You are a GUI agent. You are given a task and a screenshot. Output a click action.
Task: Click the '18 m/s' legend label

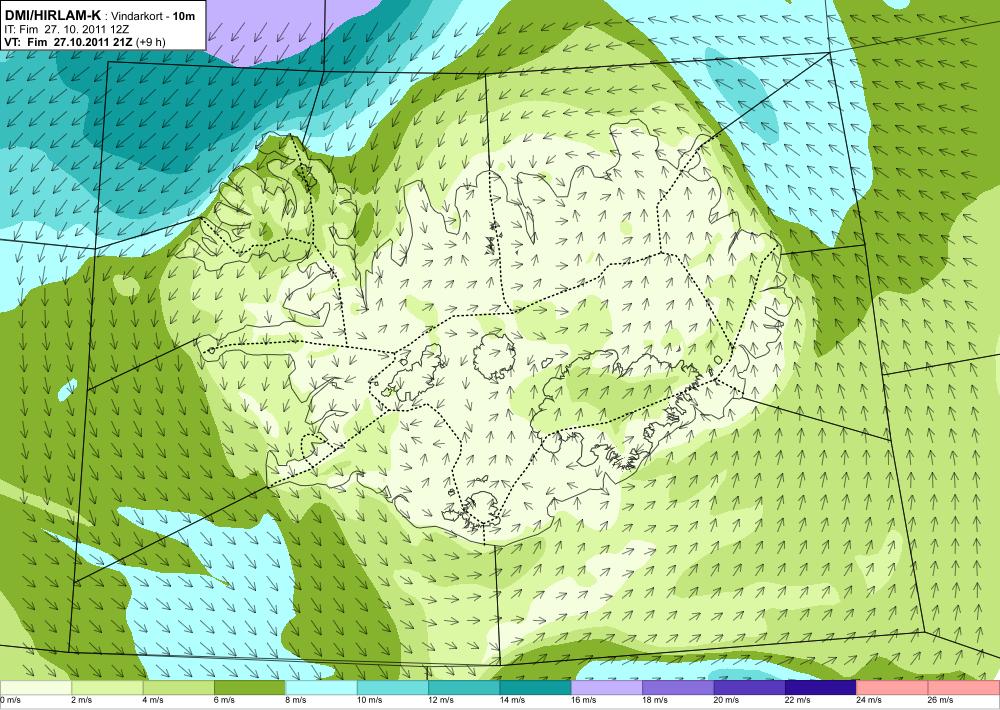pyautogui.click(x=656, y=700)
